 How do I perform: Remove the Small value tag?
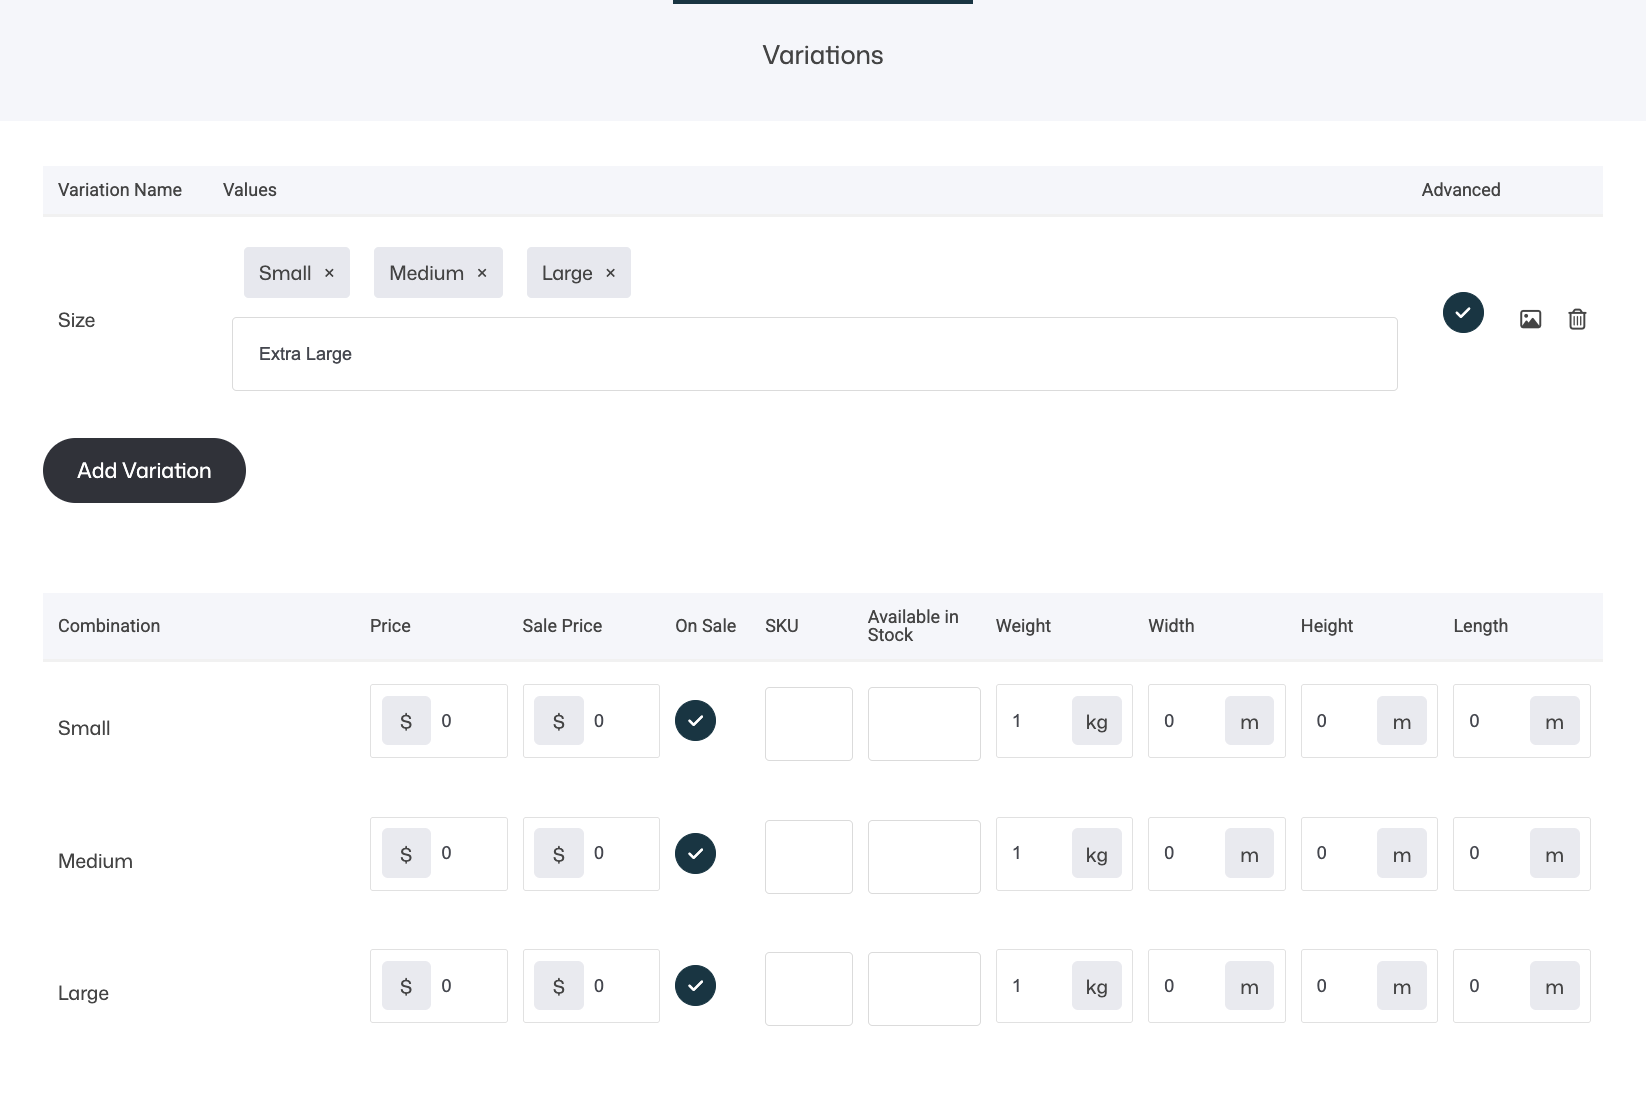[329, 273]
